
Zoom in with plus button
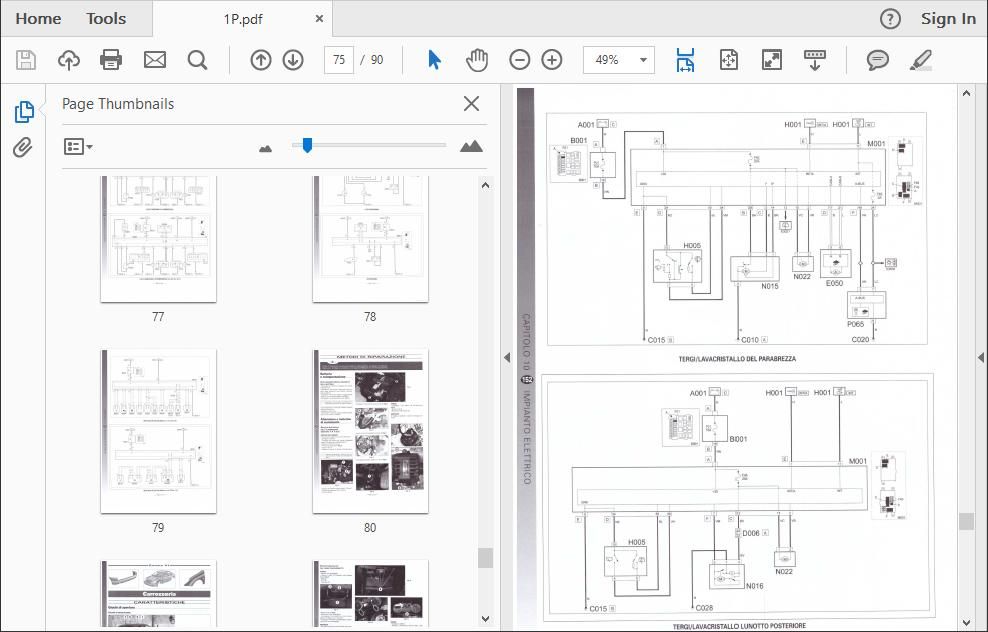click(x=552, y=60)
